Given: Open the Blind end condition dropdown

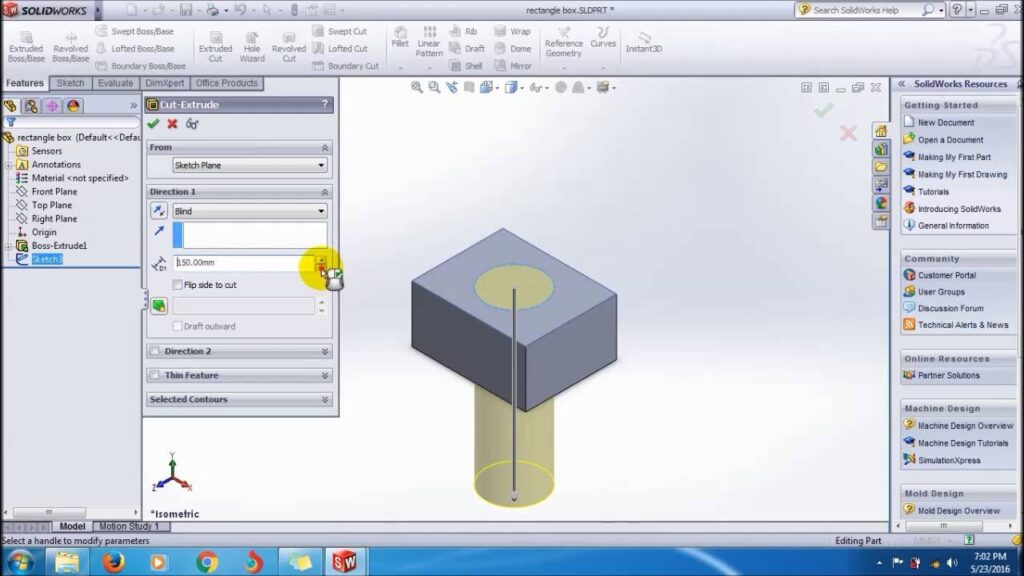Looking at the screenshot, I should click(x=249, y=211).
